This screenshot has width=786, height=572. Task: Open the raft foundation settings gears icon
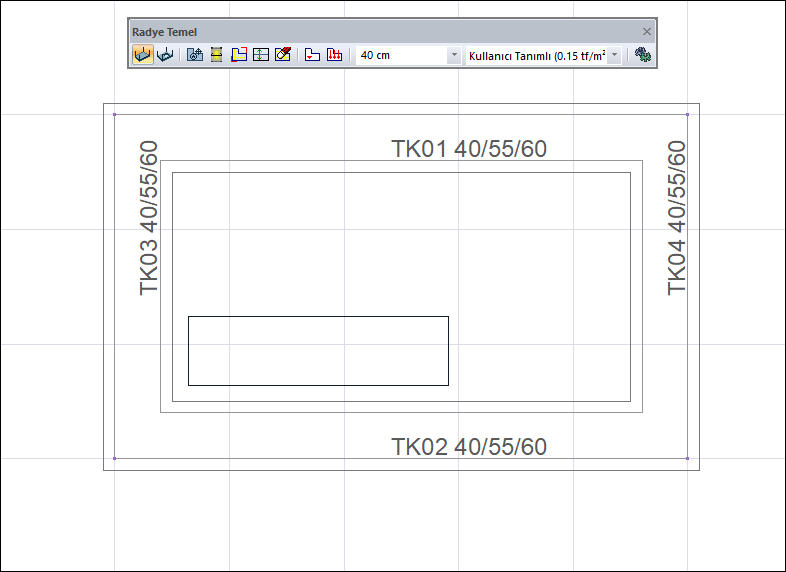tap(643, 55)
